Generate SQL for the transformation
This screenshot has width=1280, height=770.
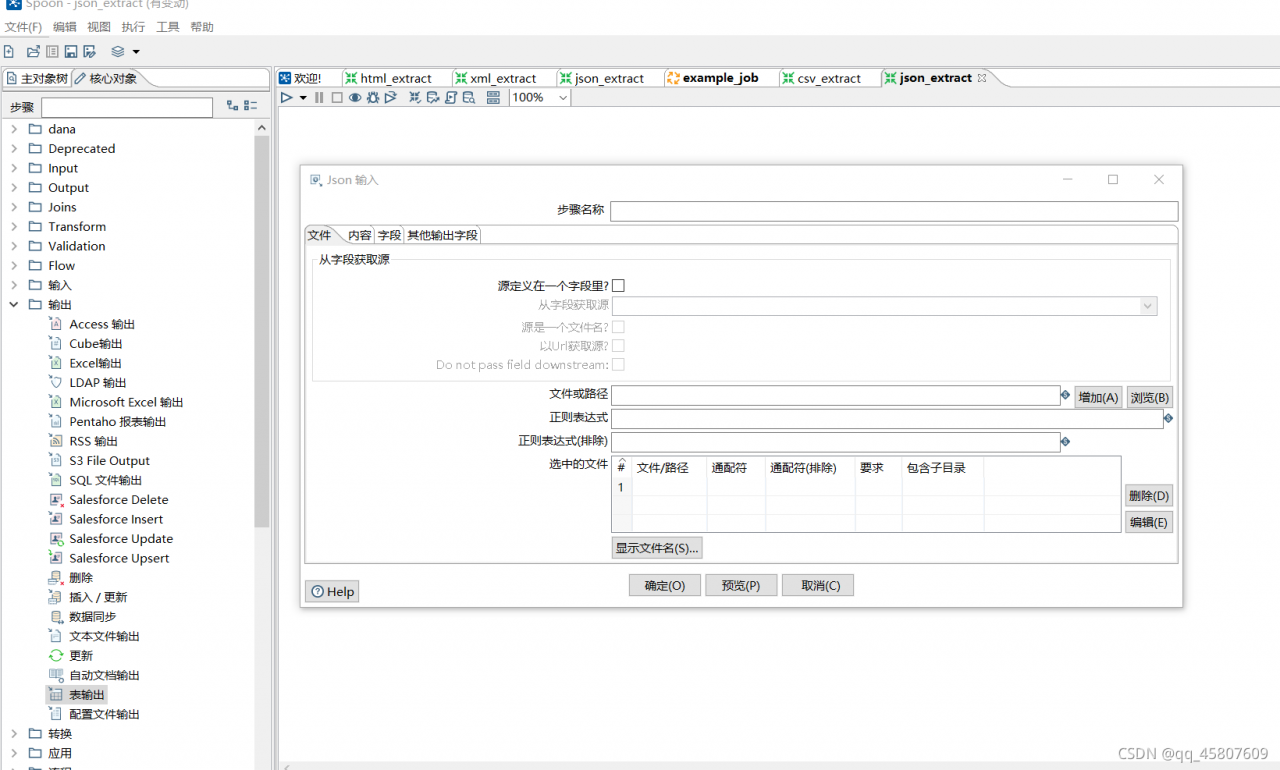[451, 97]
